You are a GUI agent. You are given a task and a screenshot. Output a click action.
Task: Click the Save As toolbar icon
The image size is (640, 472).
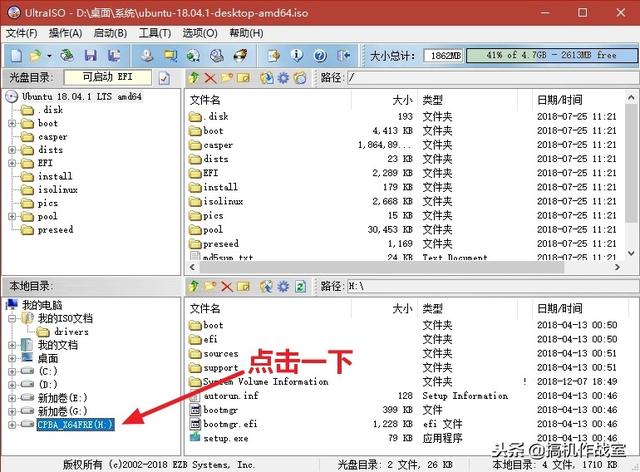(x=114, y=55)
